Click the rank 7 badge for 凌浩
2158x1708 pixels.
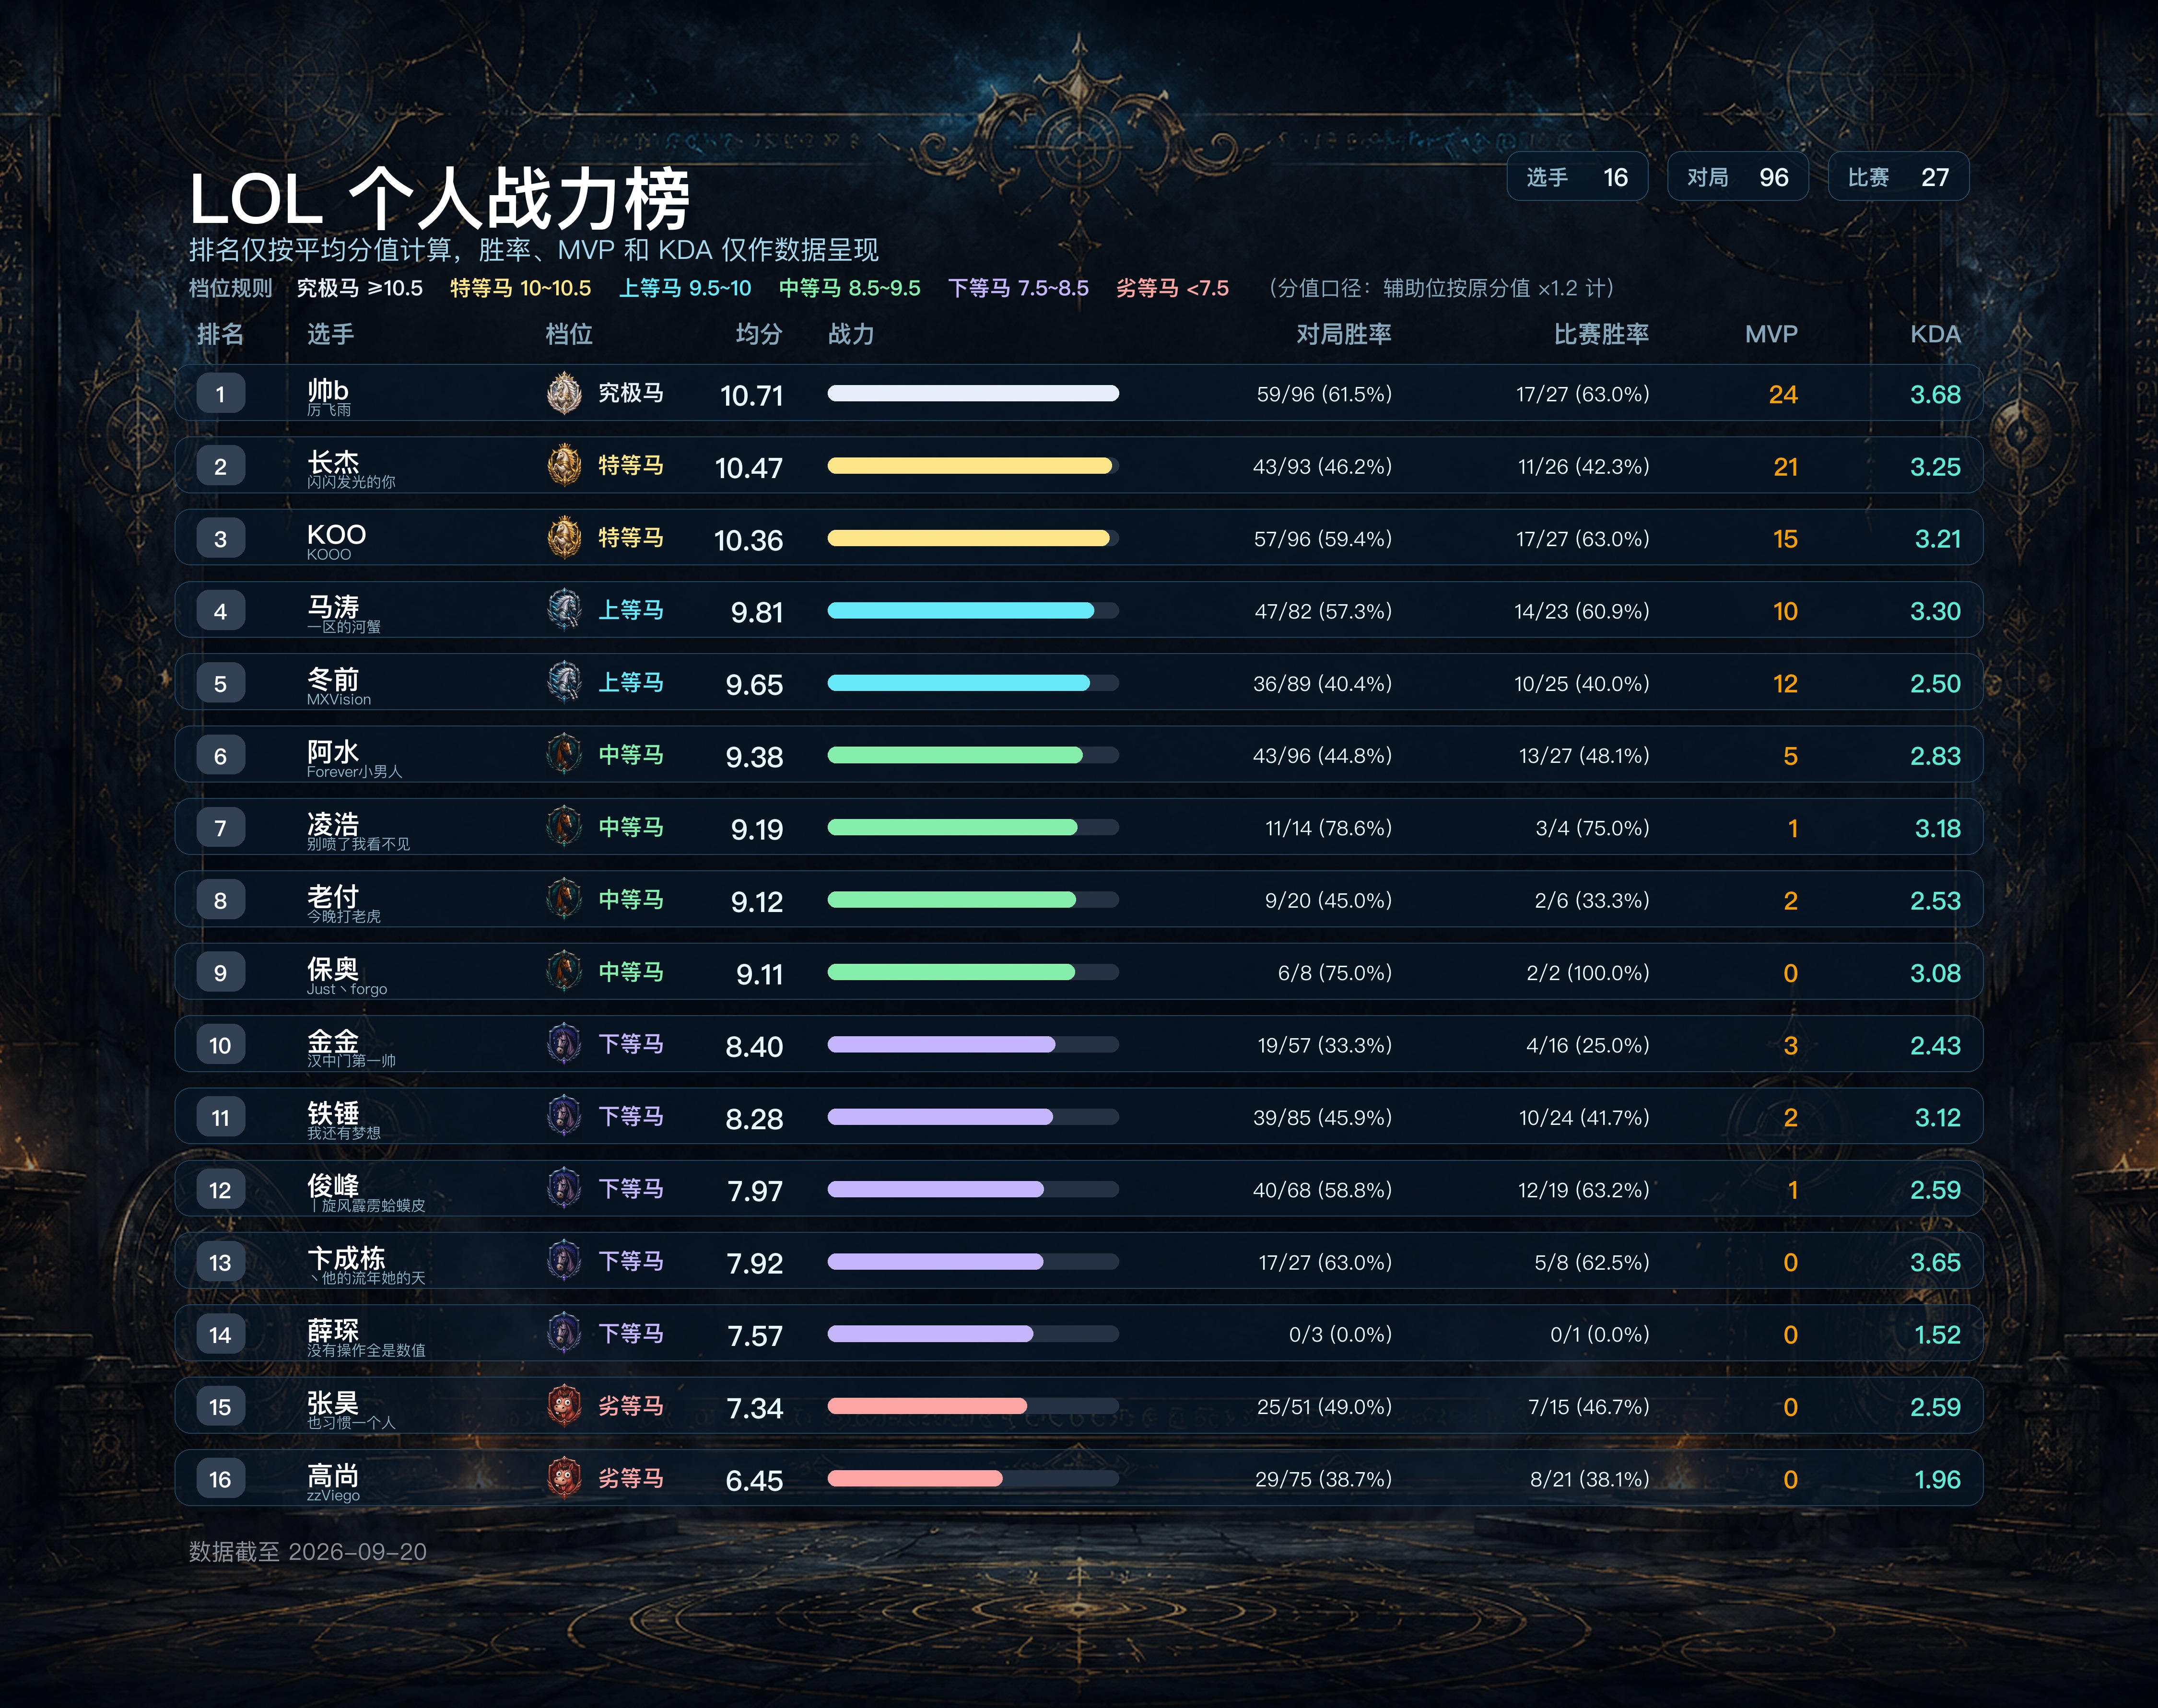(220, 828)
